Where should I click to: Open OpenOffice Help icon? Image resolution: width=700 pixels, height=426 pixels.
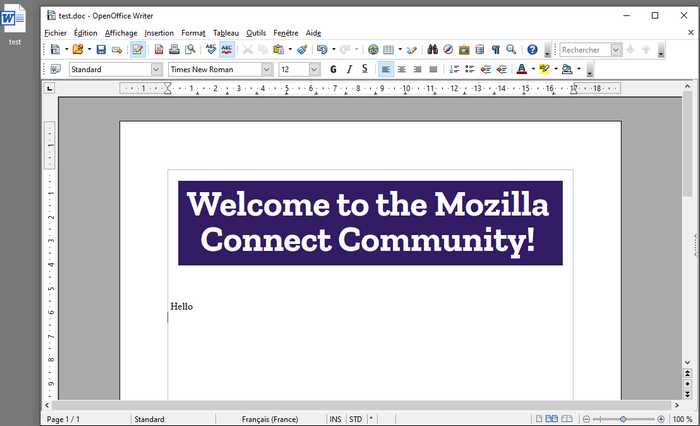pos(532,49)
